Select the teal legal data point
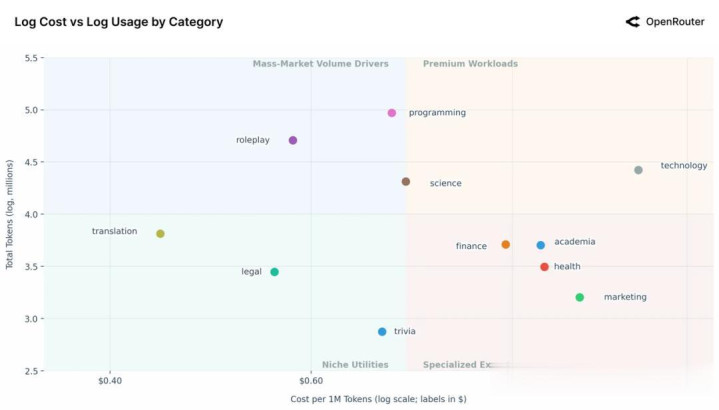Viewport: 719px width, 410px height. coord(275,272)
